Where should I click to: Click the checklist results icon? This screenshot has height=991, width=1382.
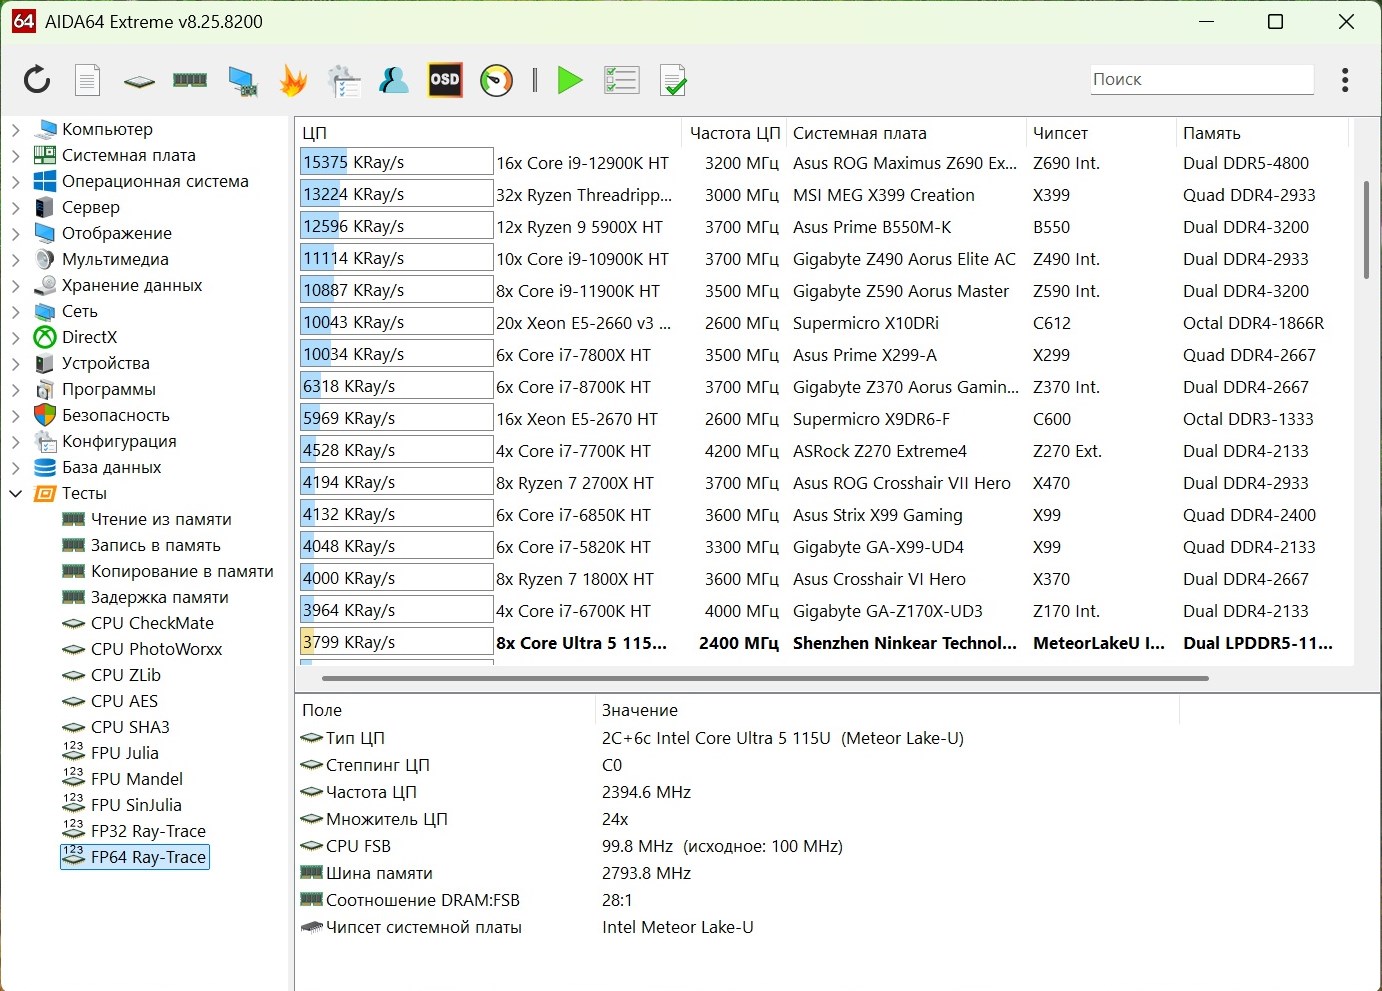point(621,80)
